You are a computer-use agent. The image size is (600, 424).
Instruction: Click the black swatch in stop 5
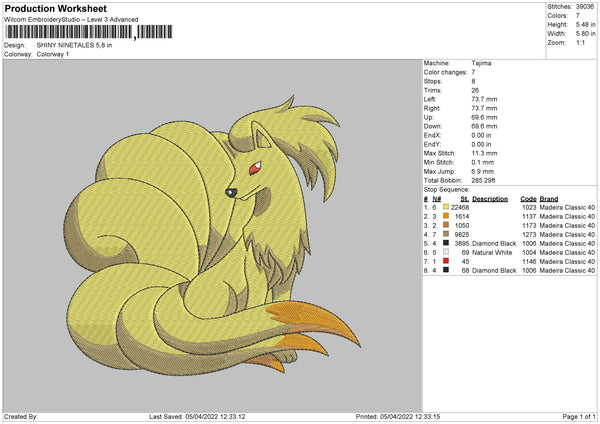445,242
